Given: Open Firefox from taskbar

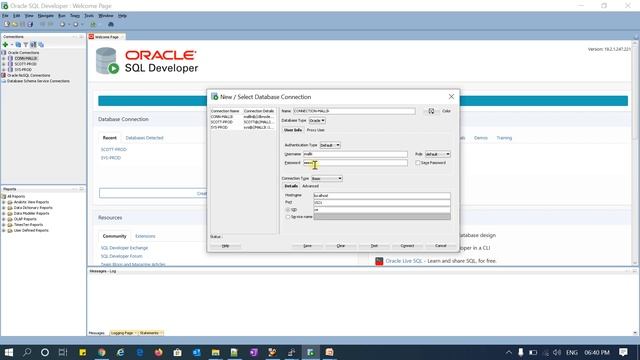Looking at the screenshot, I should click(158, 352).
